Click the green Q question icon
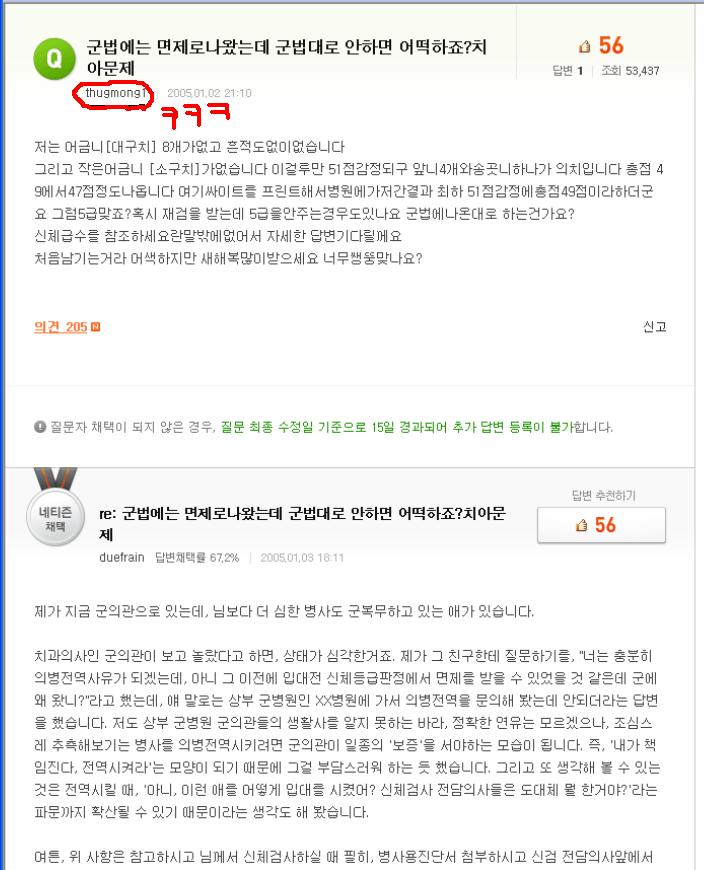 [54, 59]
